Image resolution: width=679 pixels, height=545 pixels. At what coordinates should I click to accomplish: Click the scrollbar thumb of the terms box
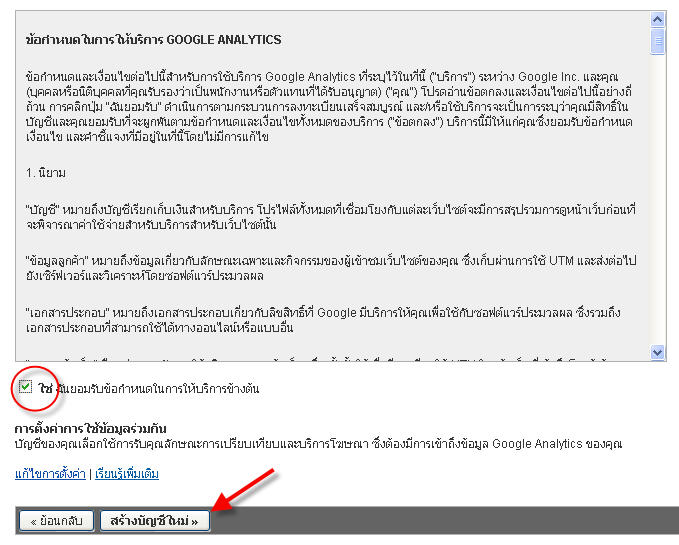click(x=657, y=42)
